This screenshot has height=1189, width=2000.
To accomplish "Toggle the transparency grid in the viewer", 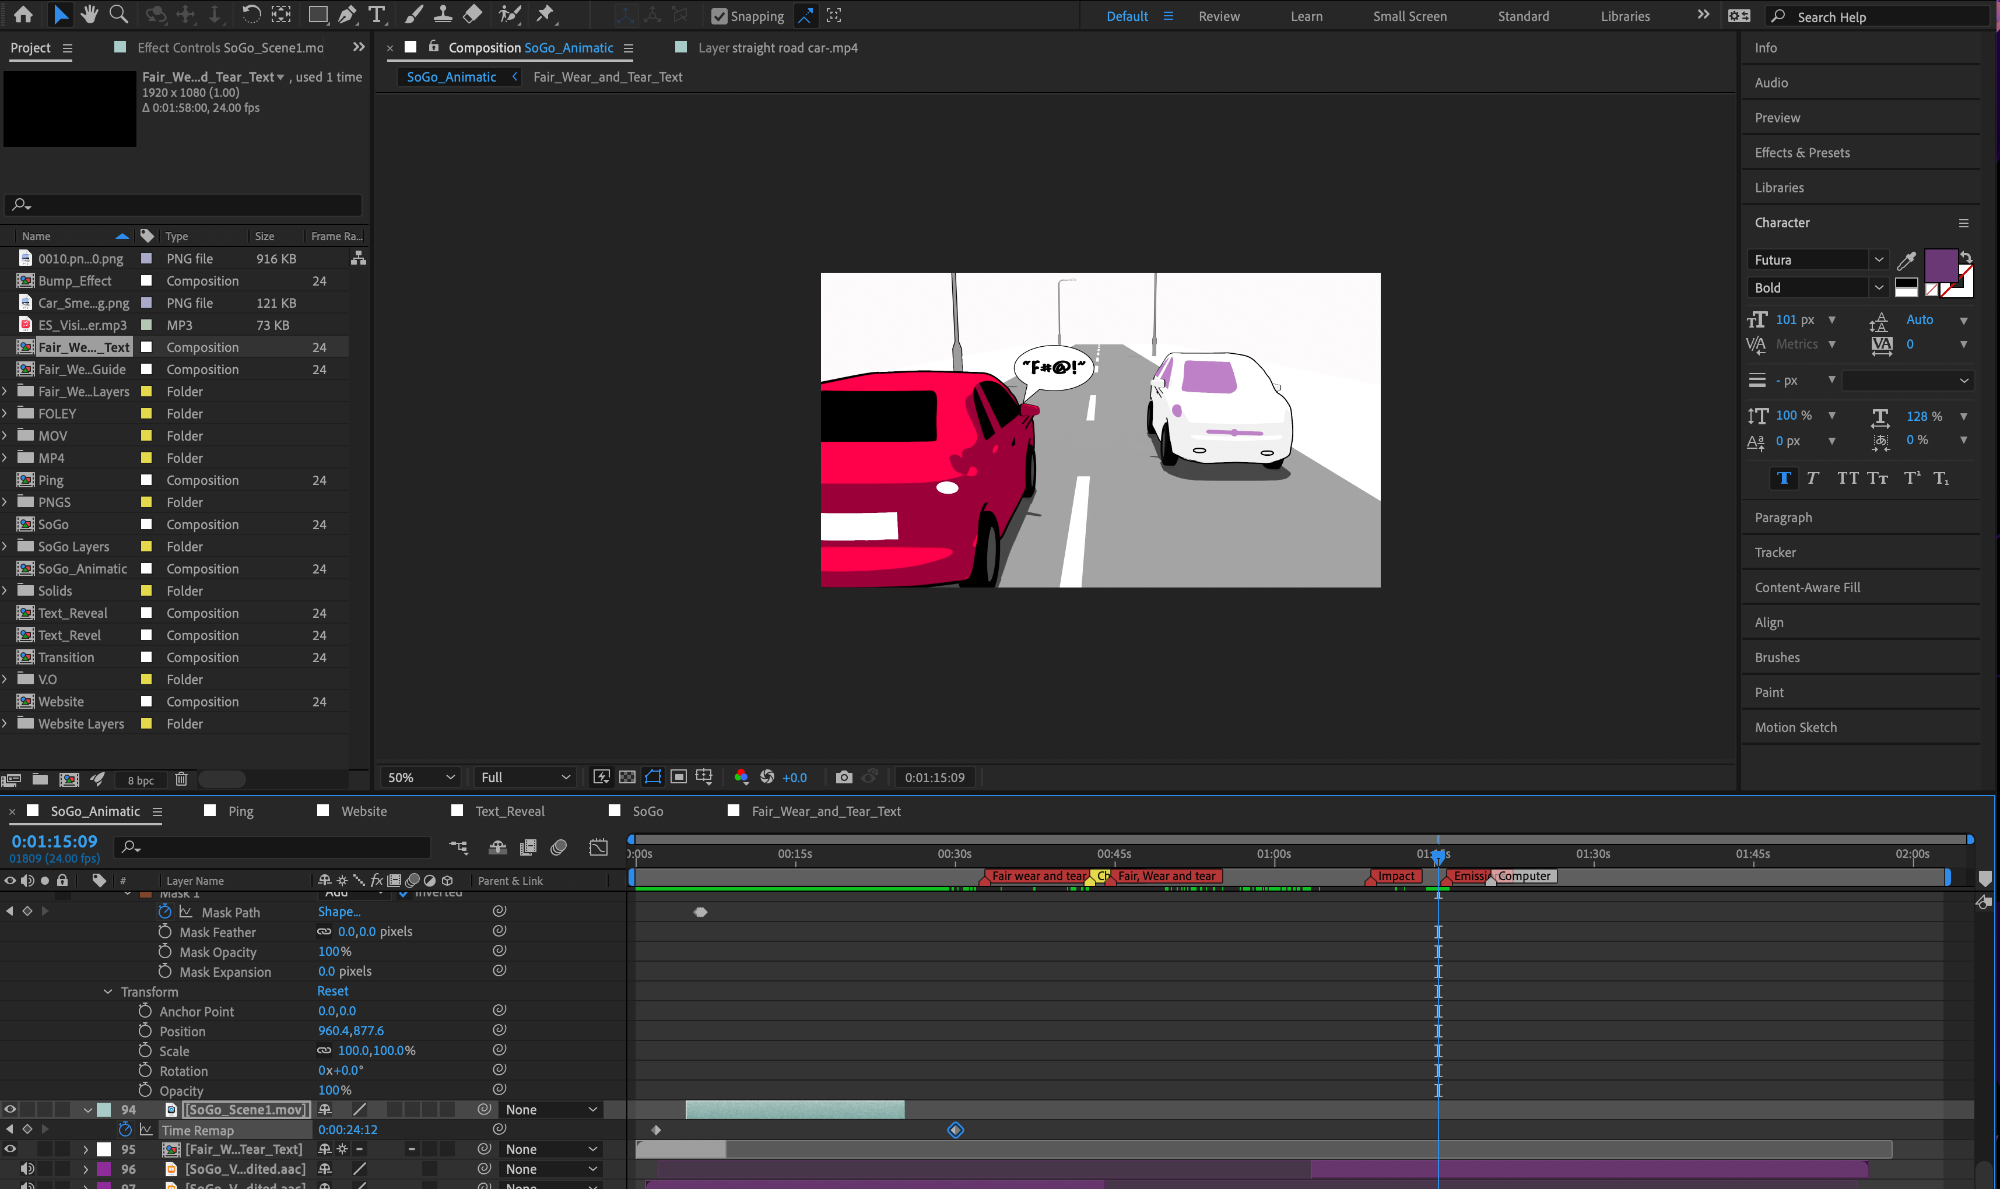I will tap(627, 777).
